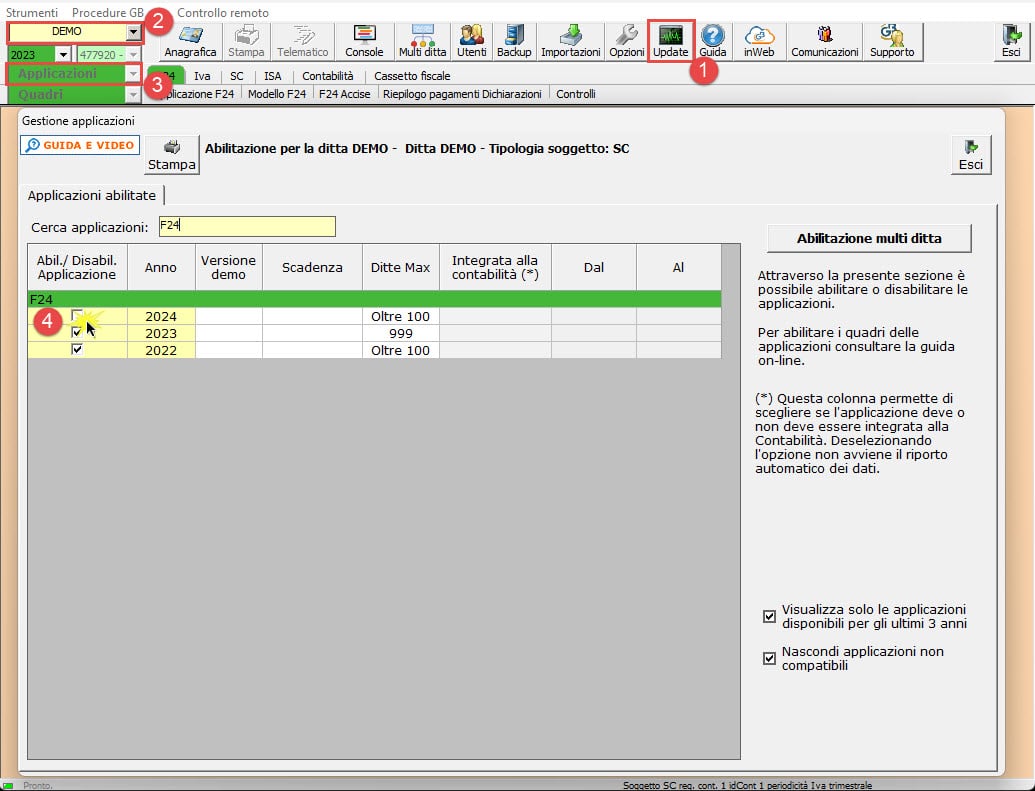Open the Importazioni icon
The height and width of the screenshot is (791, 1035).
tap(570, 40)
